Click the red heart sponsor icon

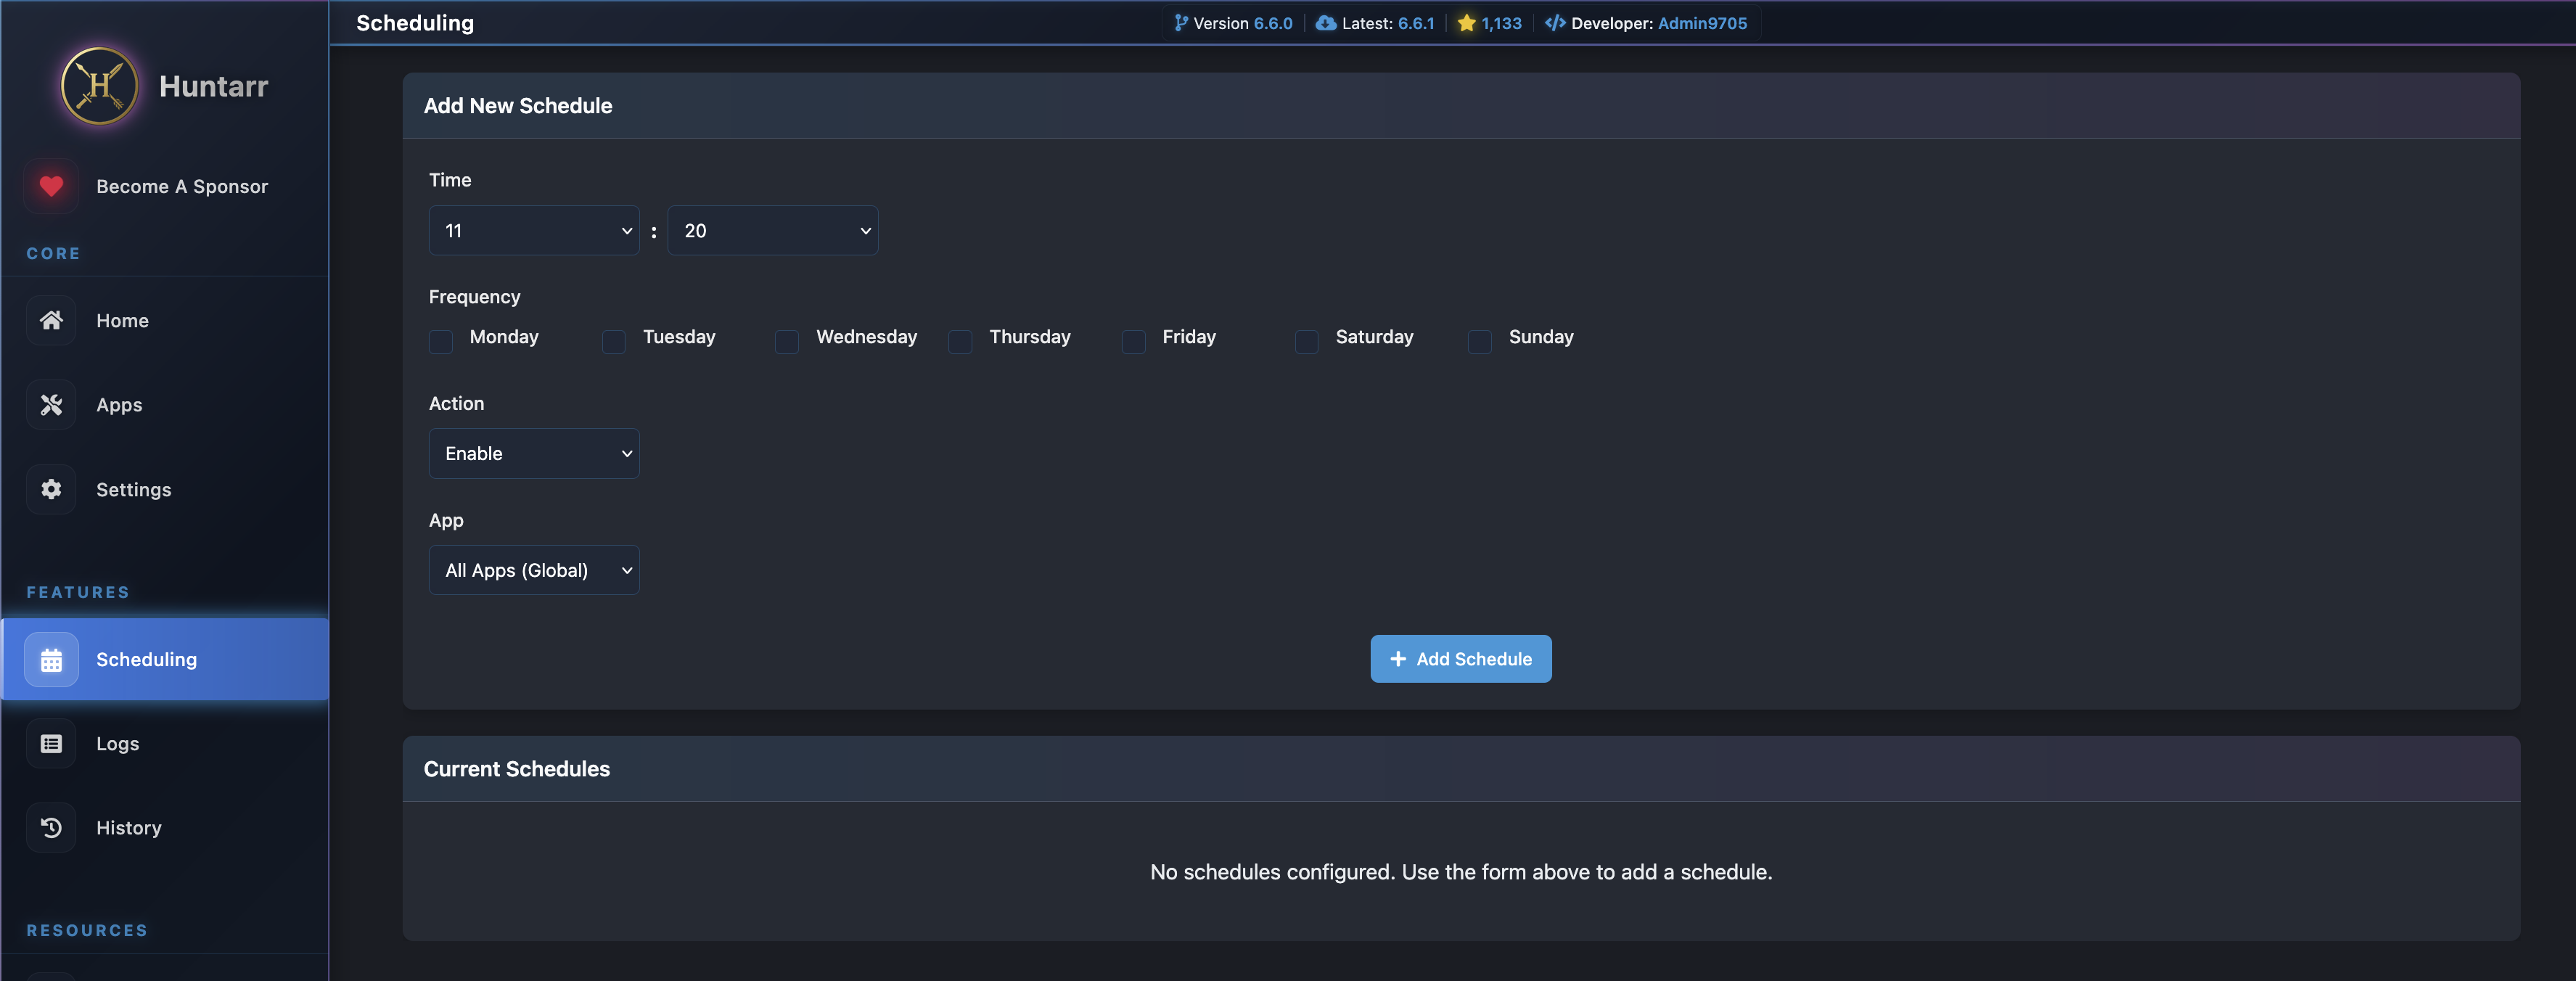[51, 186]
